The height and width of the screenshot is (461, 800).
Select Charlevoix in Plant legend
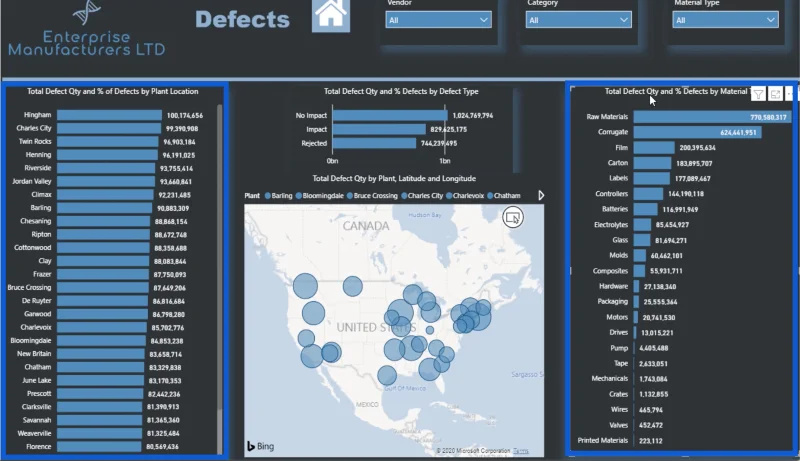tap(465, 196)
